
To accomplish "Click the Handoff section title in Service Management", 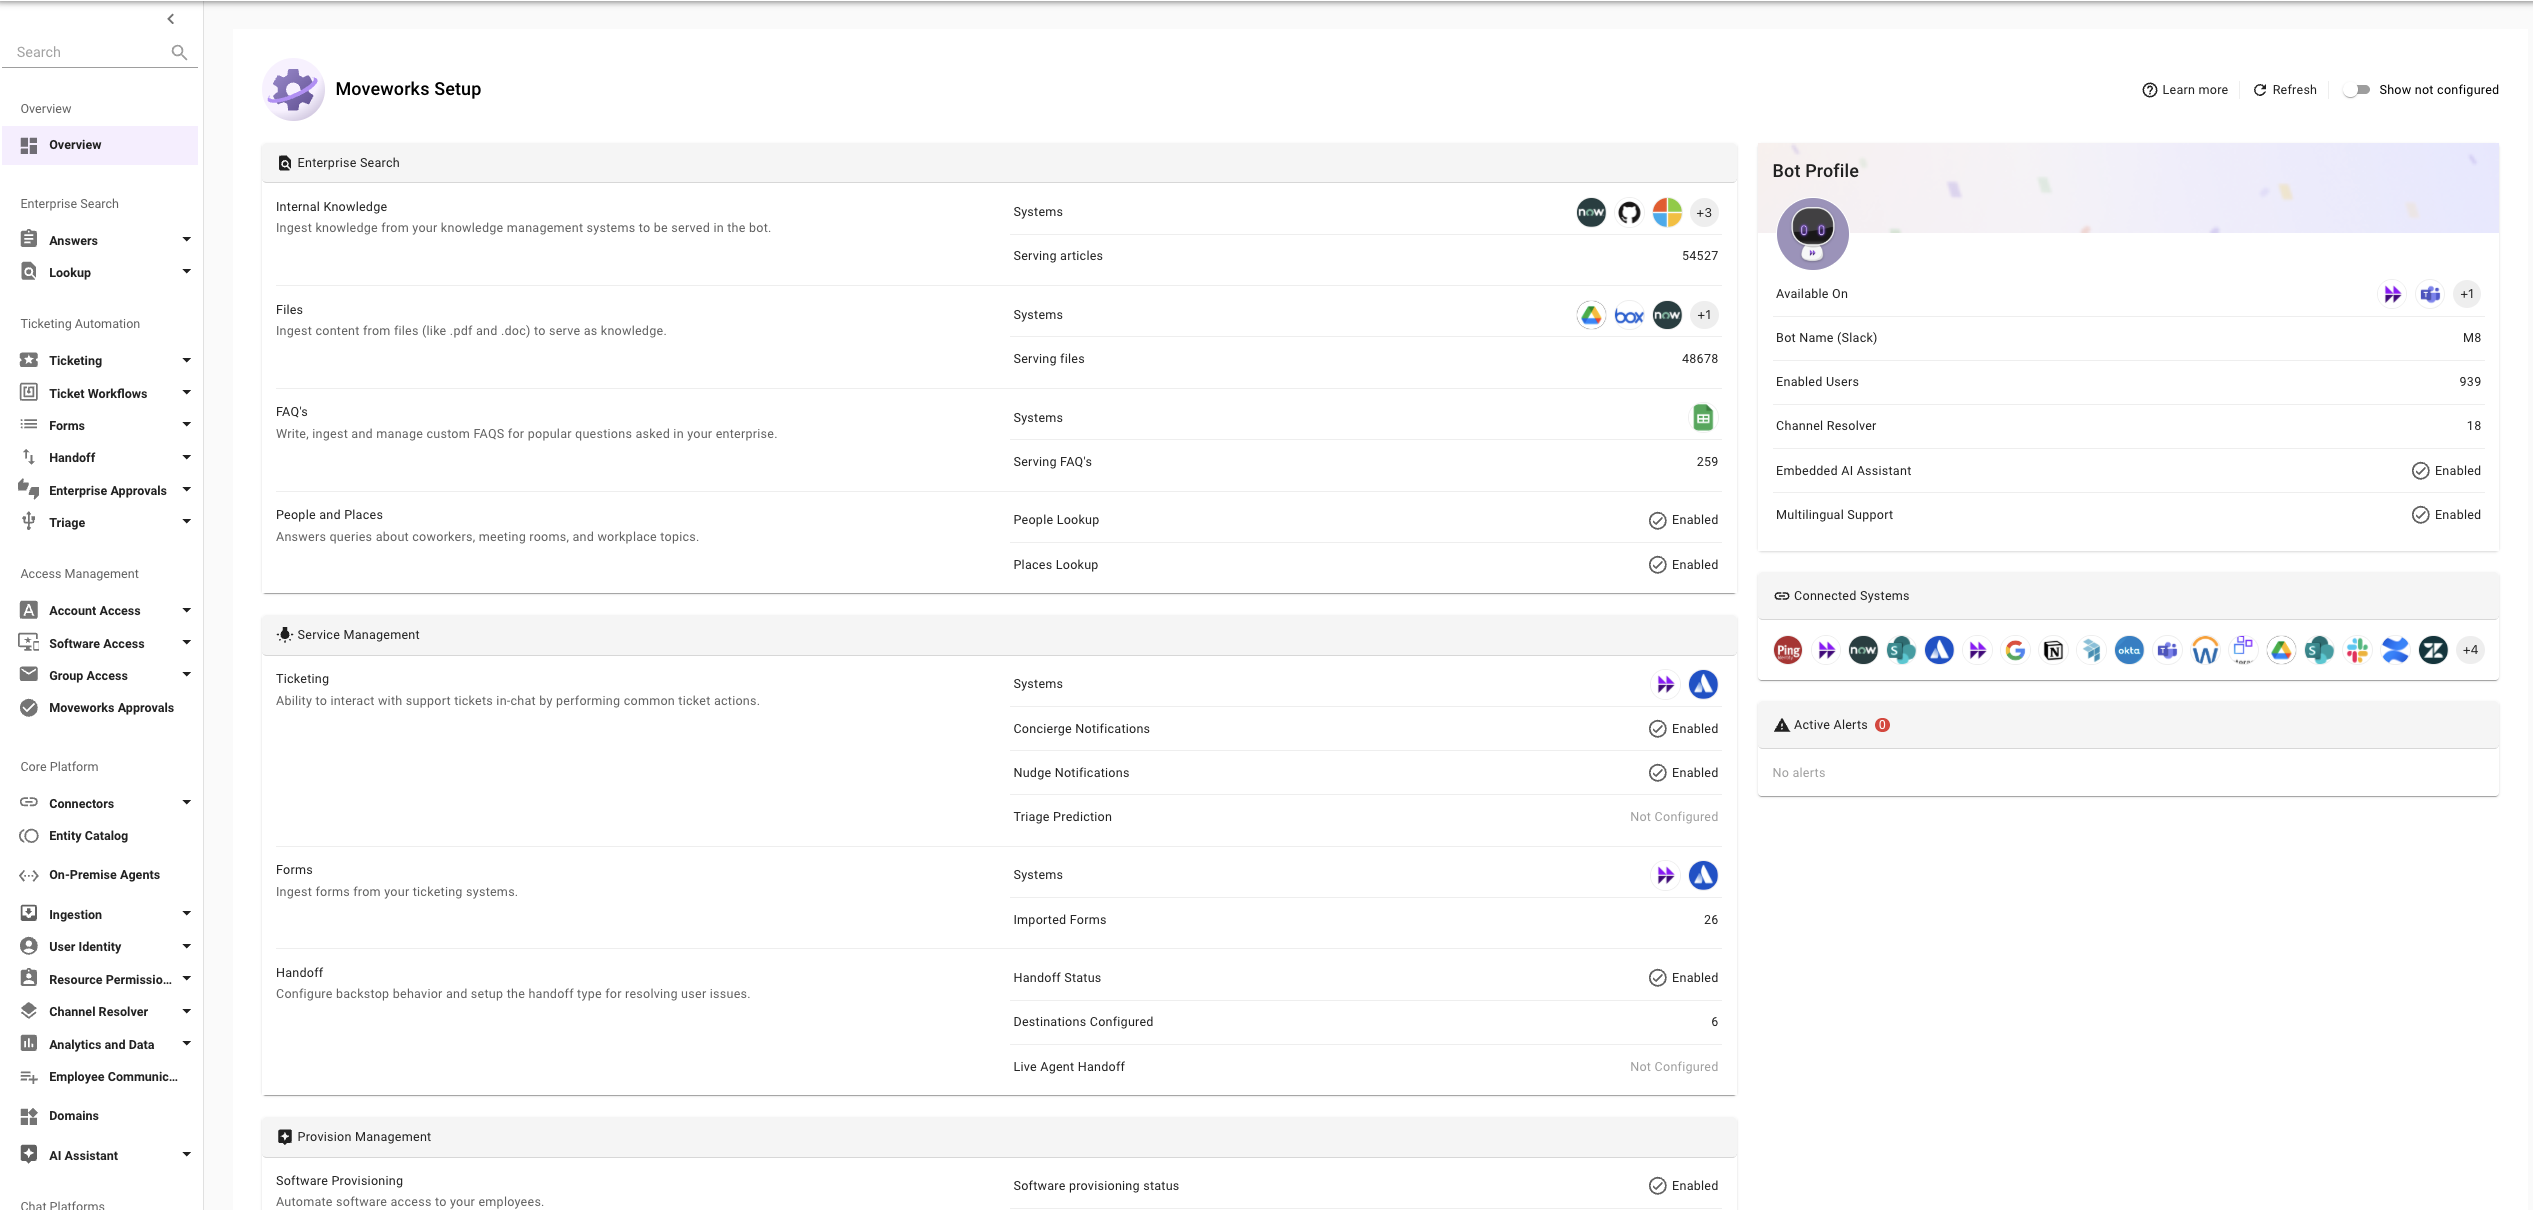I will click(x=299, y=973).
